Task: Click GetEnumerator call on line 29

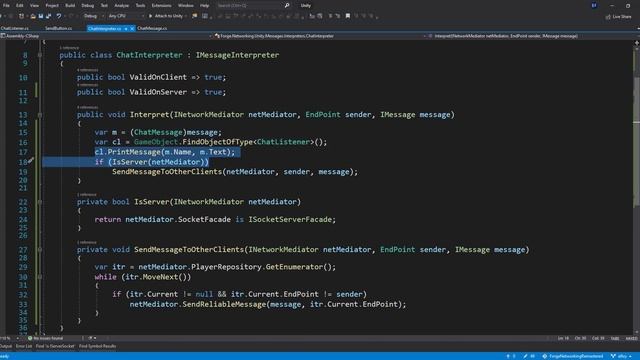Action: tap(294, 267)
